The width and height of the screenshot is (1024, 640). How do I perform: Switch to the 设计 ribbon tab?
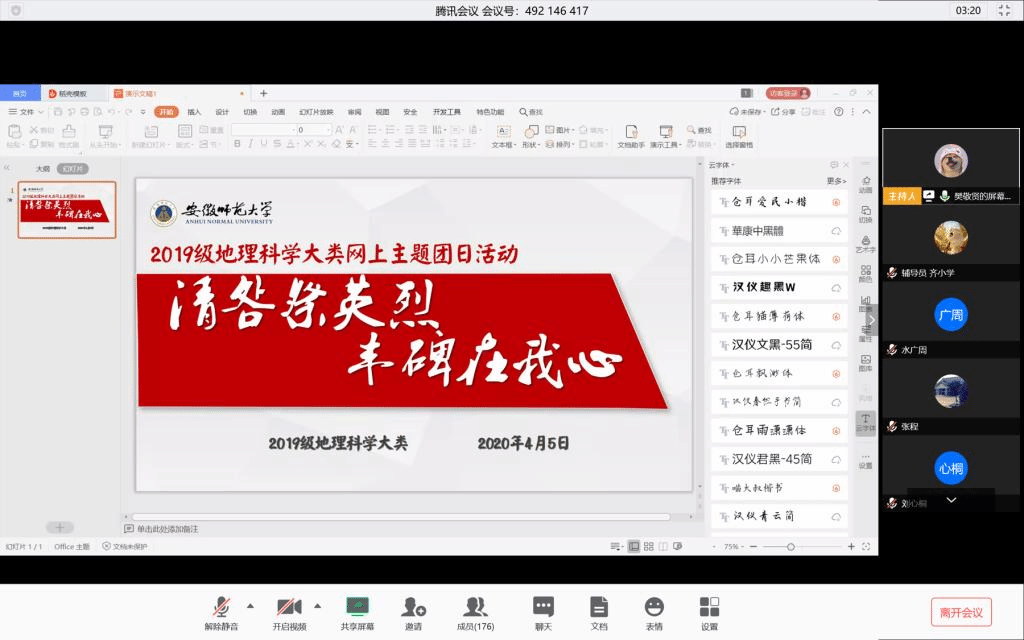click(222, 112)
